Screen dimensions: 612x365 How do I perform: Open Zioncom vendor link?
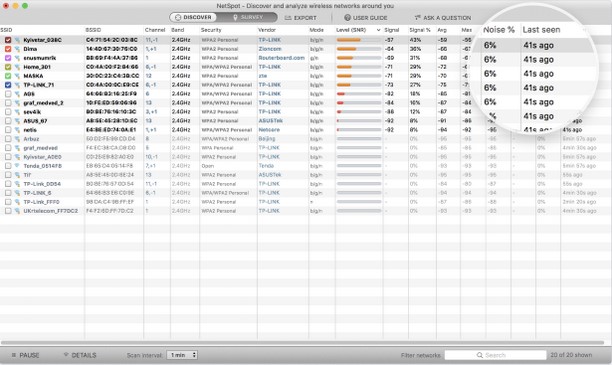point(270,49)
